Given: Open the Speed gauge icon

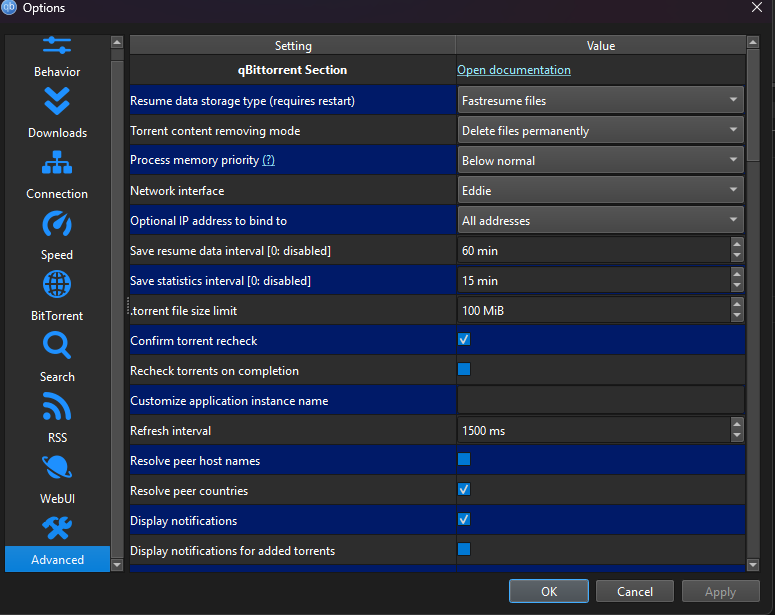Looking at the screenshot, I should point(57,223).
